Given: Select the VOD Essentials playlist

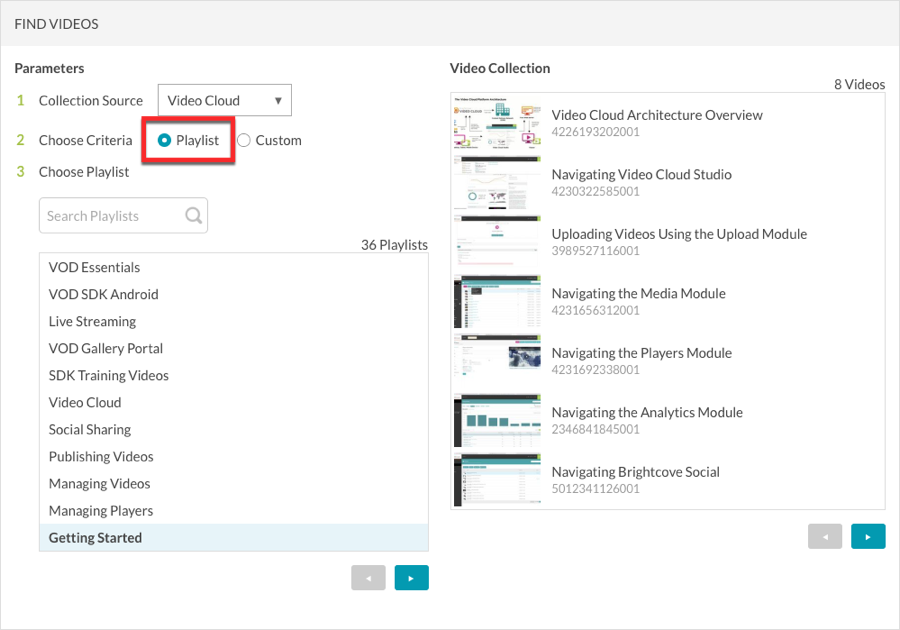Looking at the screenshot, I should [x=234, y=267].
